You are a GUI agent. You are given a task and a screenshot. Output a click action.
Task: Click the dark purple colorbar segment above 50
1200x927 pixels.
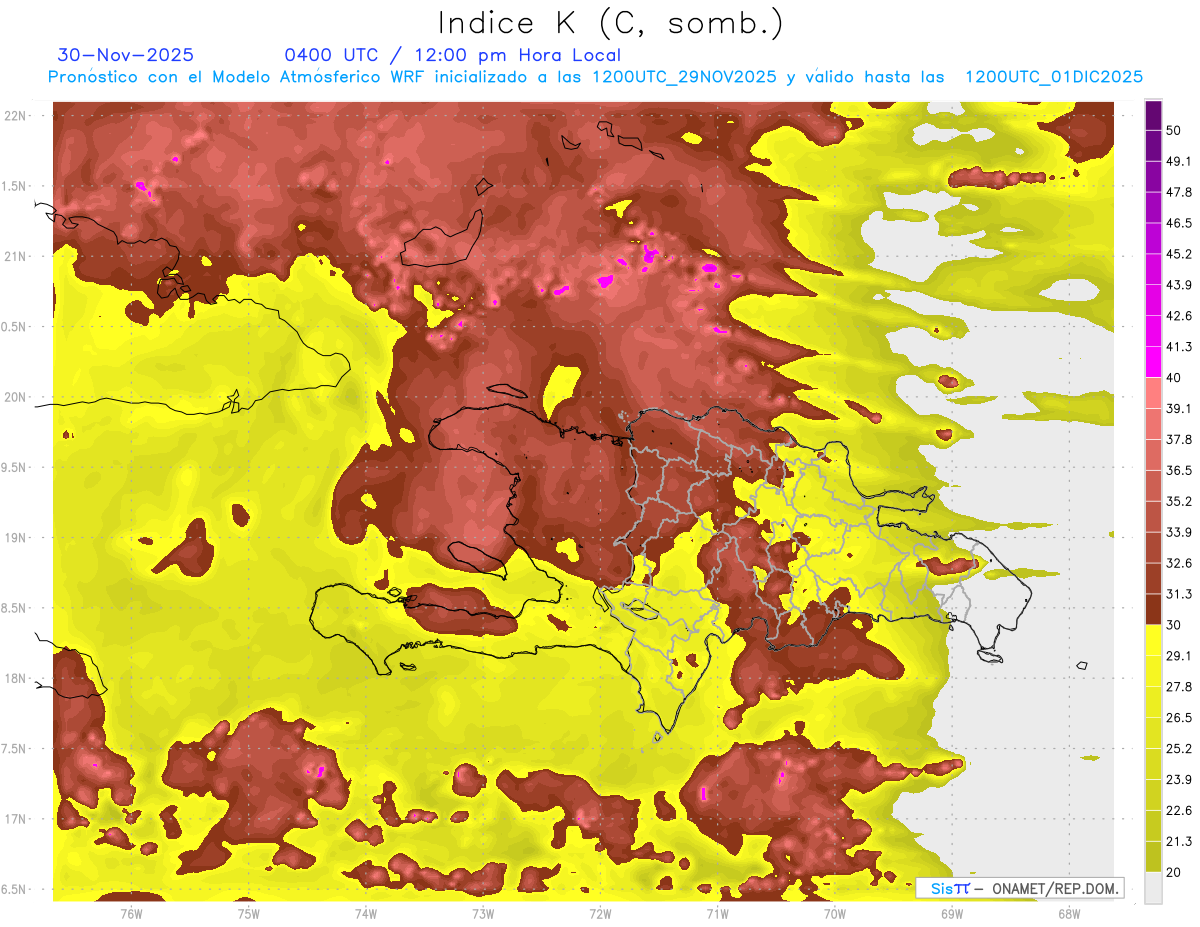tap(1153, 115)
